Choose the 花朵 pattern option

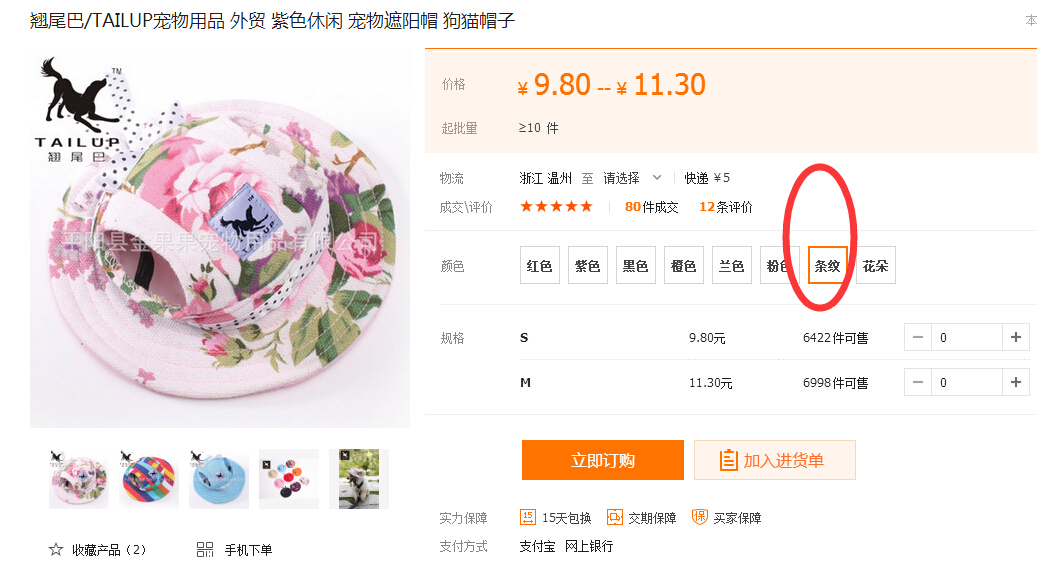(x=876, y=266)
